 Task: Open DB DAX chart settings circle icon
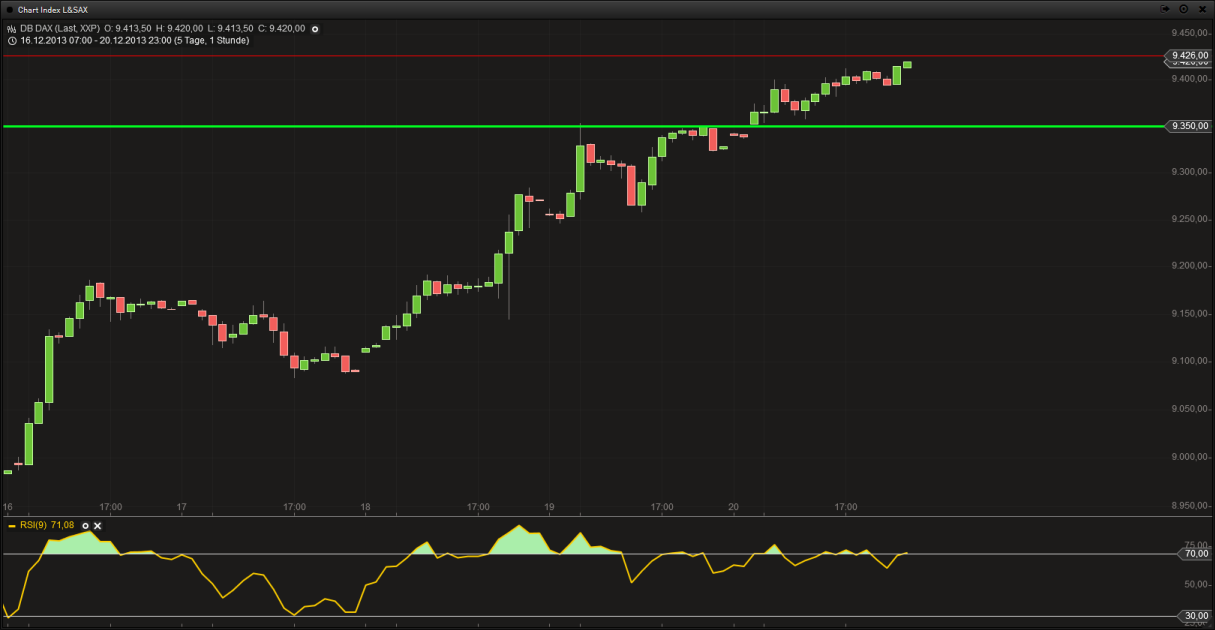(x=315, y=29)
